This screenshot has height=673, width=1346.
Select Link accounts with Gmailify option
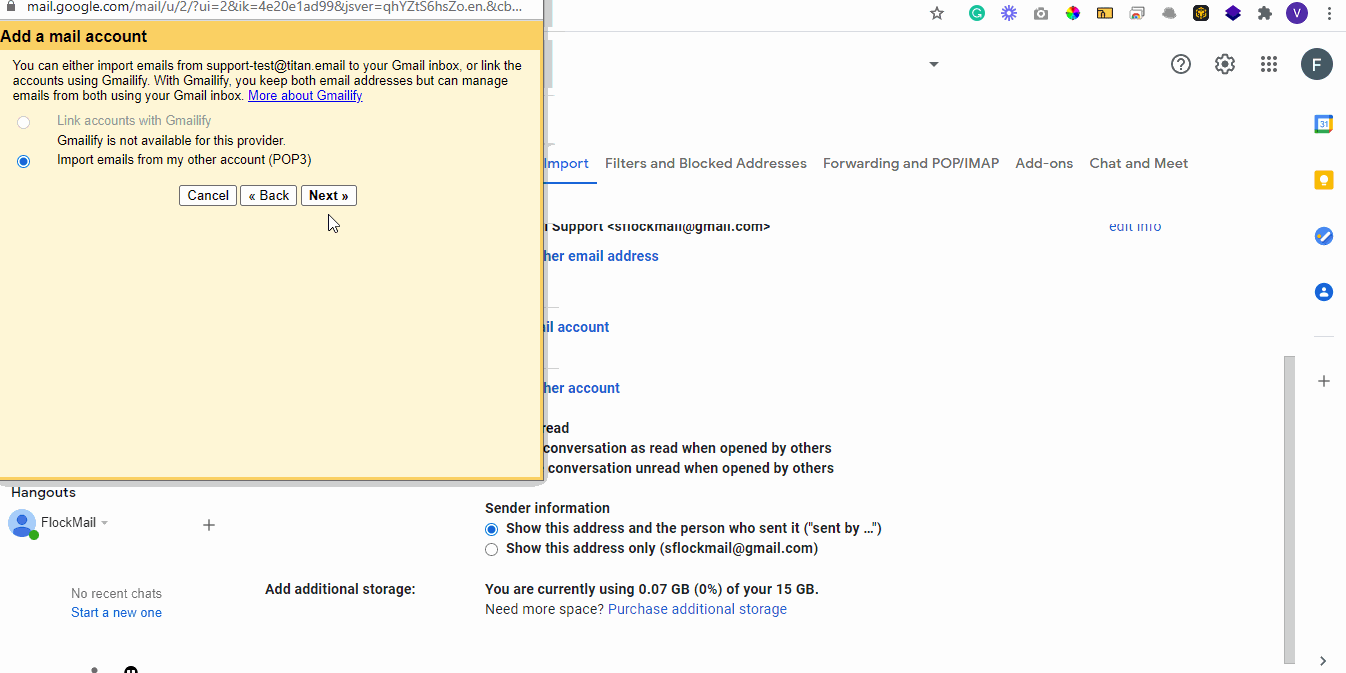coord(24,122)
